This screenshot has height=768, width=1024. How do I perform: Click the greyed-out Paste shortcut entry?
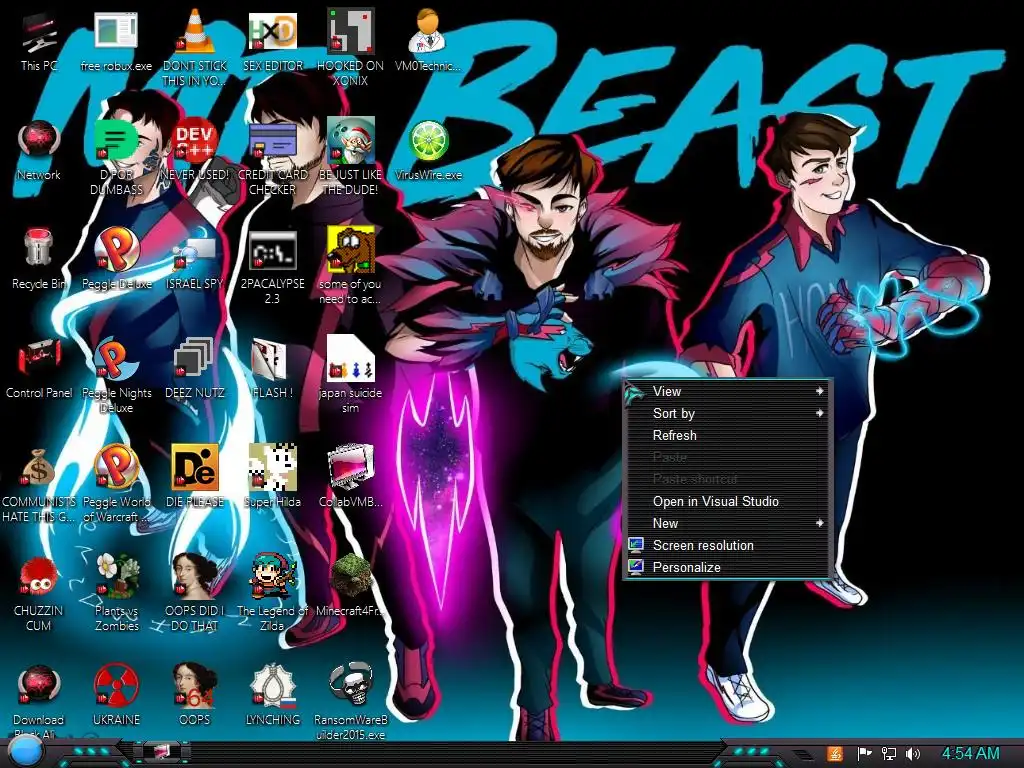tap(727, 479)
